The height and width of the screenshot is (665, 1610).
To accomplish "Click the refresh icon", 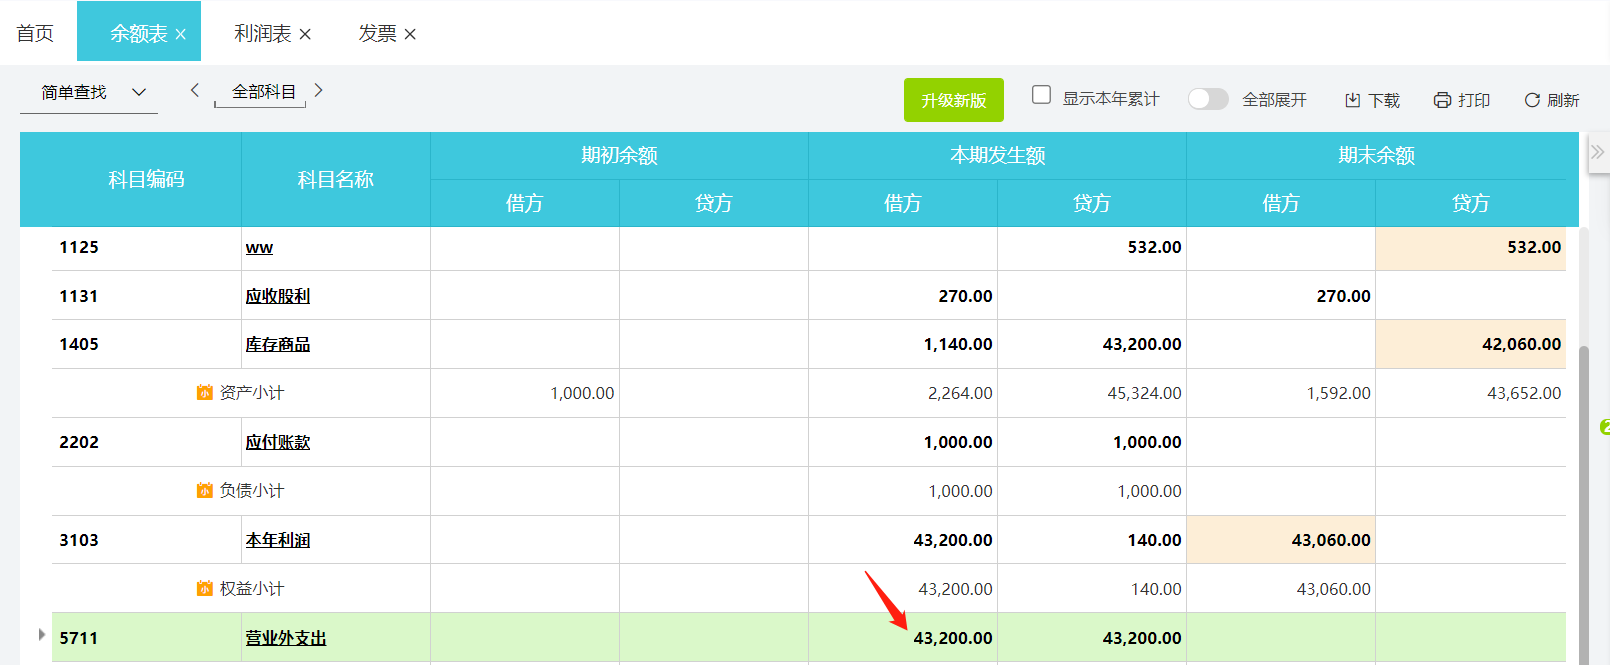I will (x=1531, y=100).
